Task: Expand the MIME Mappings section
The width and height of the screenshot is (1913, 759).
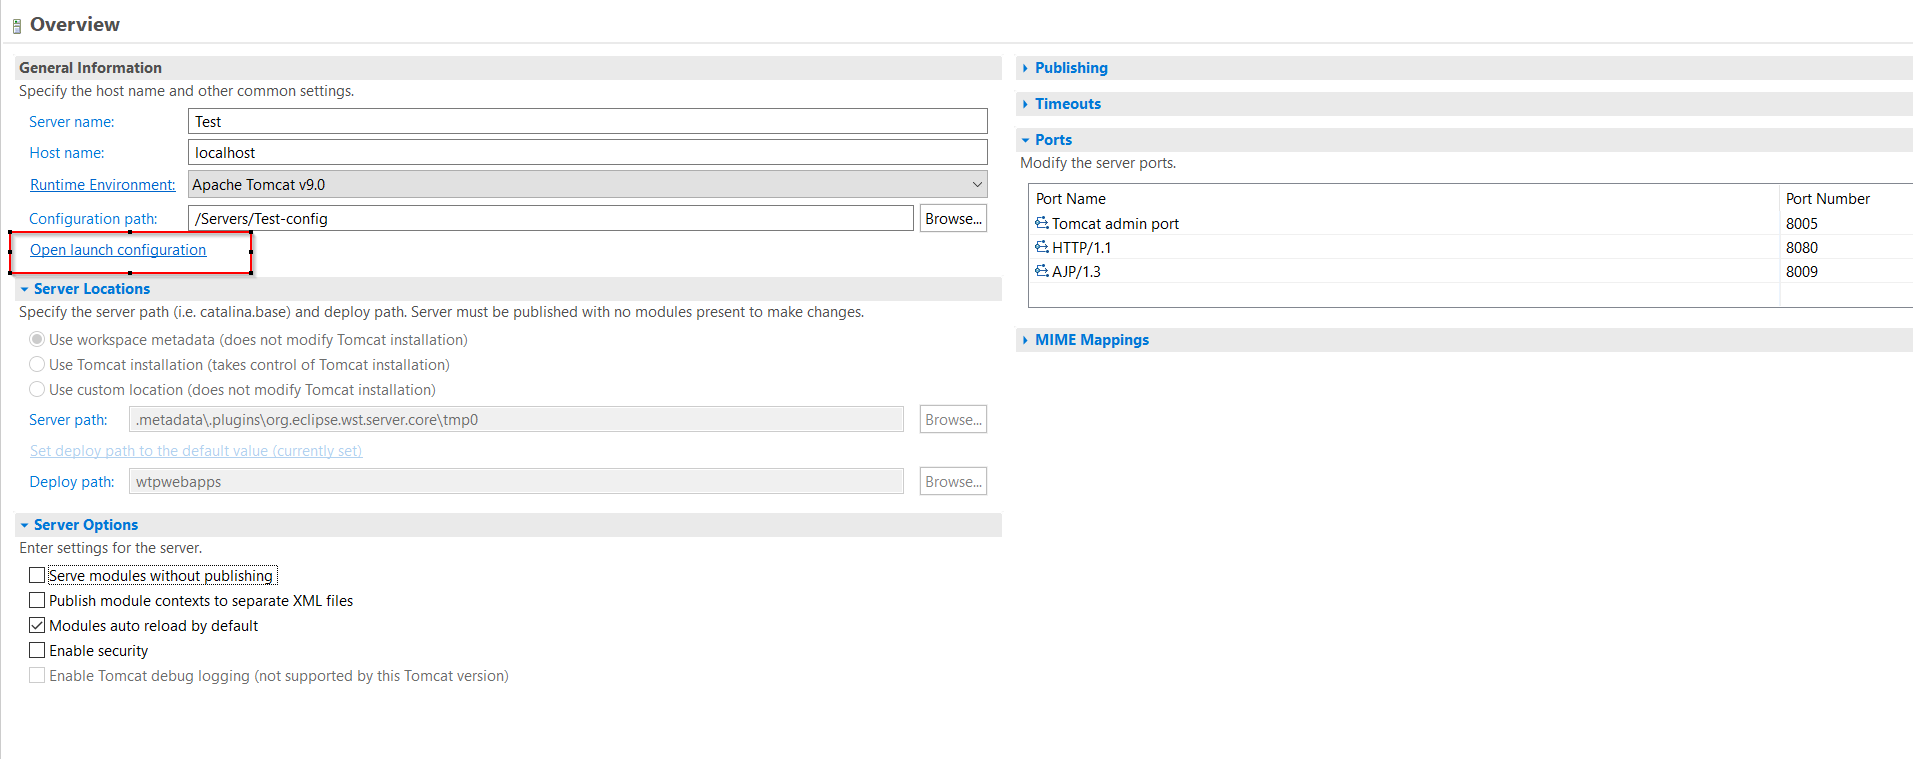Action: [1091, 340]
